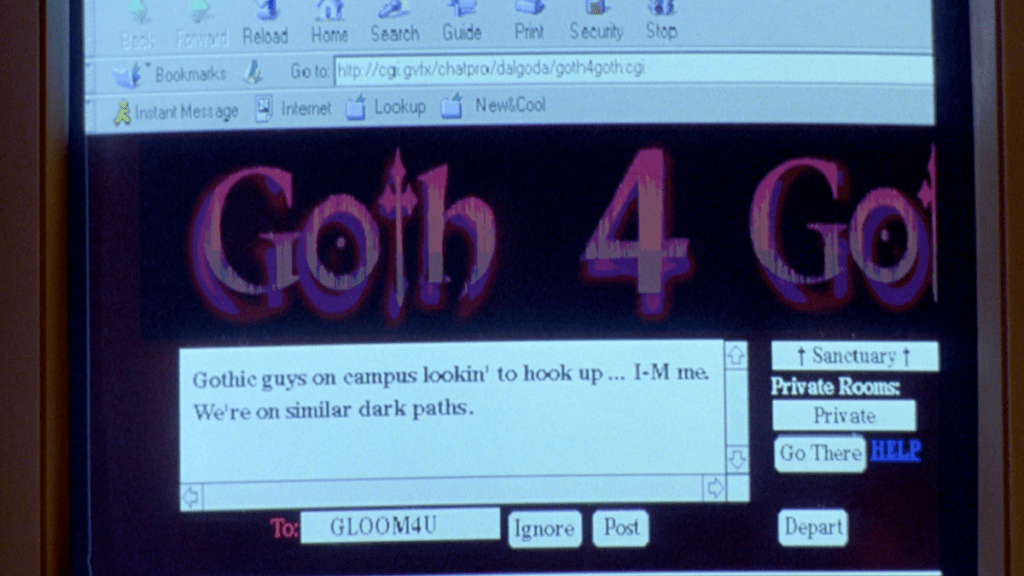Open the Bookmarks icon

coord(170,74)
